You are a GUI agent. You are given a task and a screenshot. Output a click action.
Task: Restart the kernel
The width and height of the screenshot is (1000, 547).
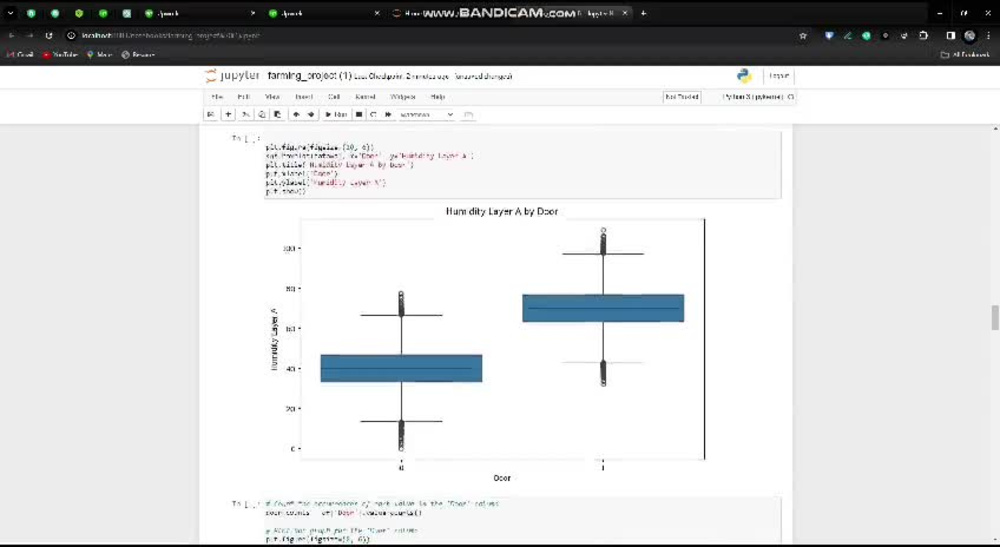(x=373, y=115)
